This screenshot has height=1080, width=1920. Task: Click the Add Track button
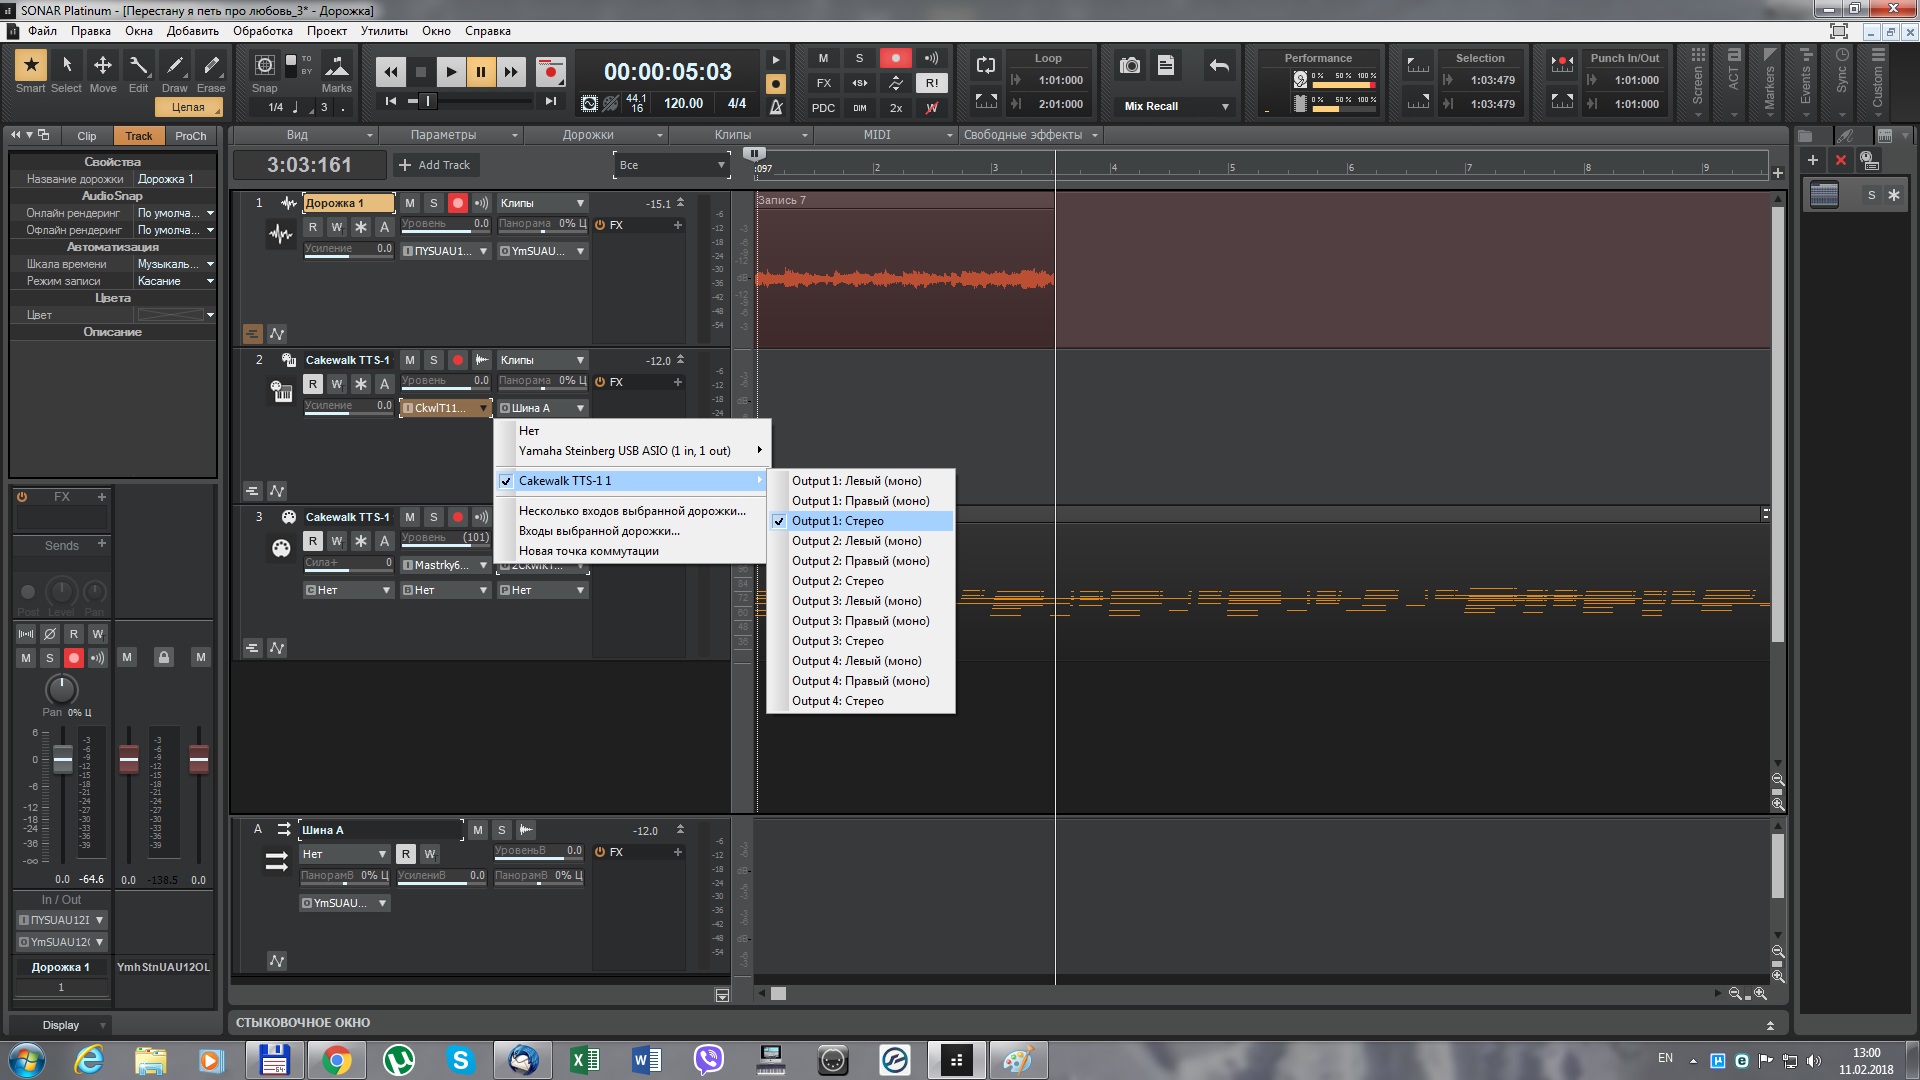click(x=435, y=165)
